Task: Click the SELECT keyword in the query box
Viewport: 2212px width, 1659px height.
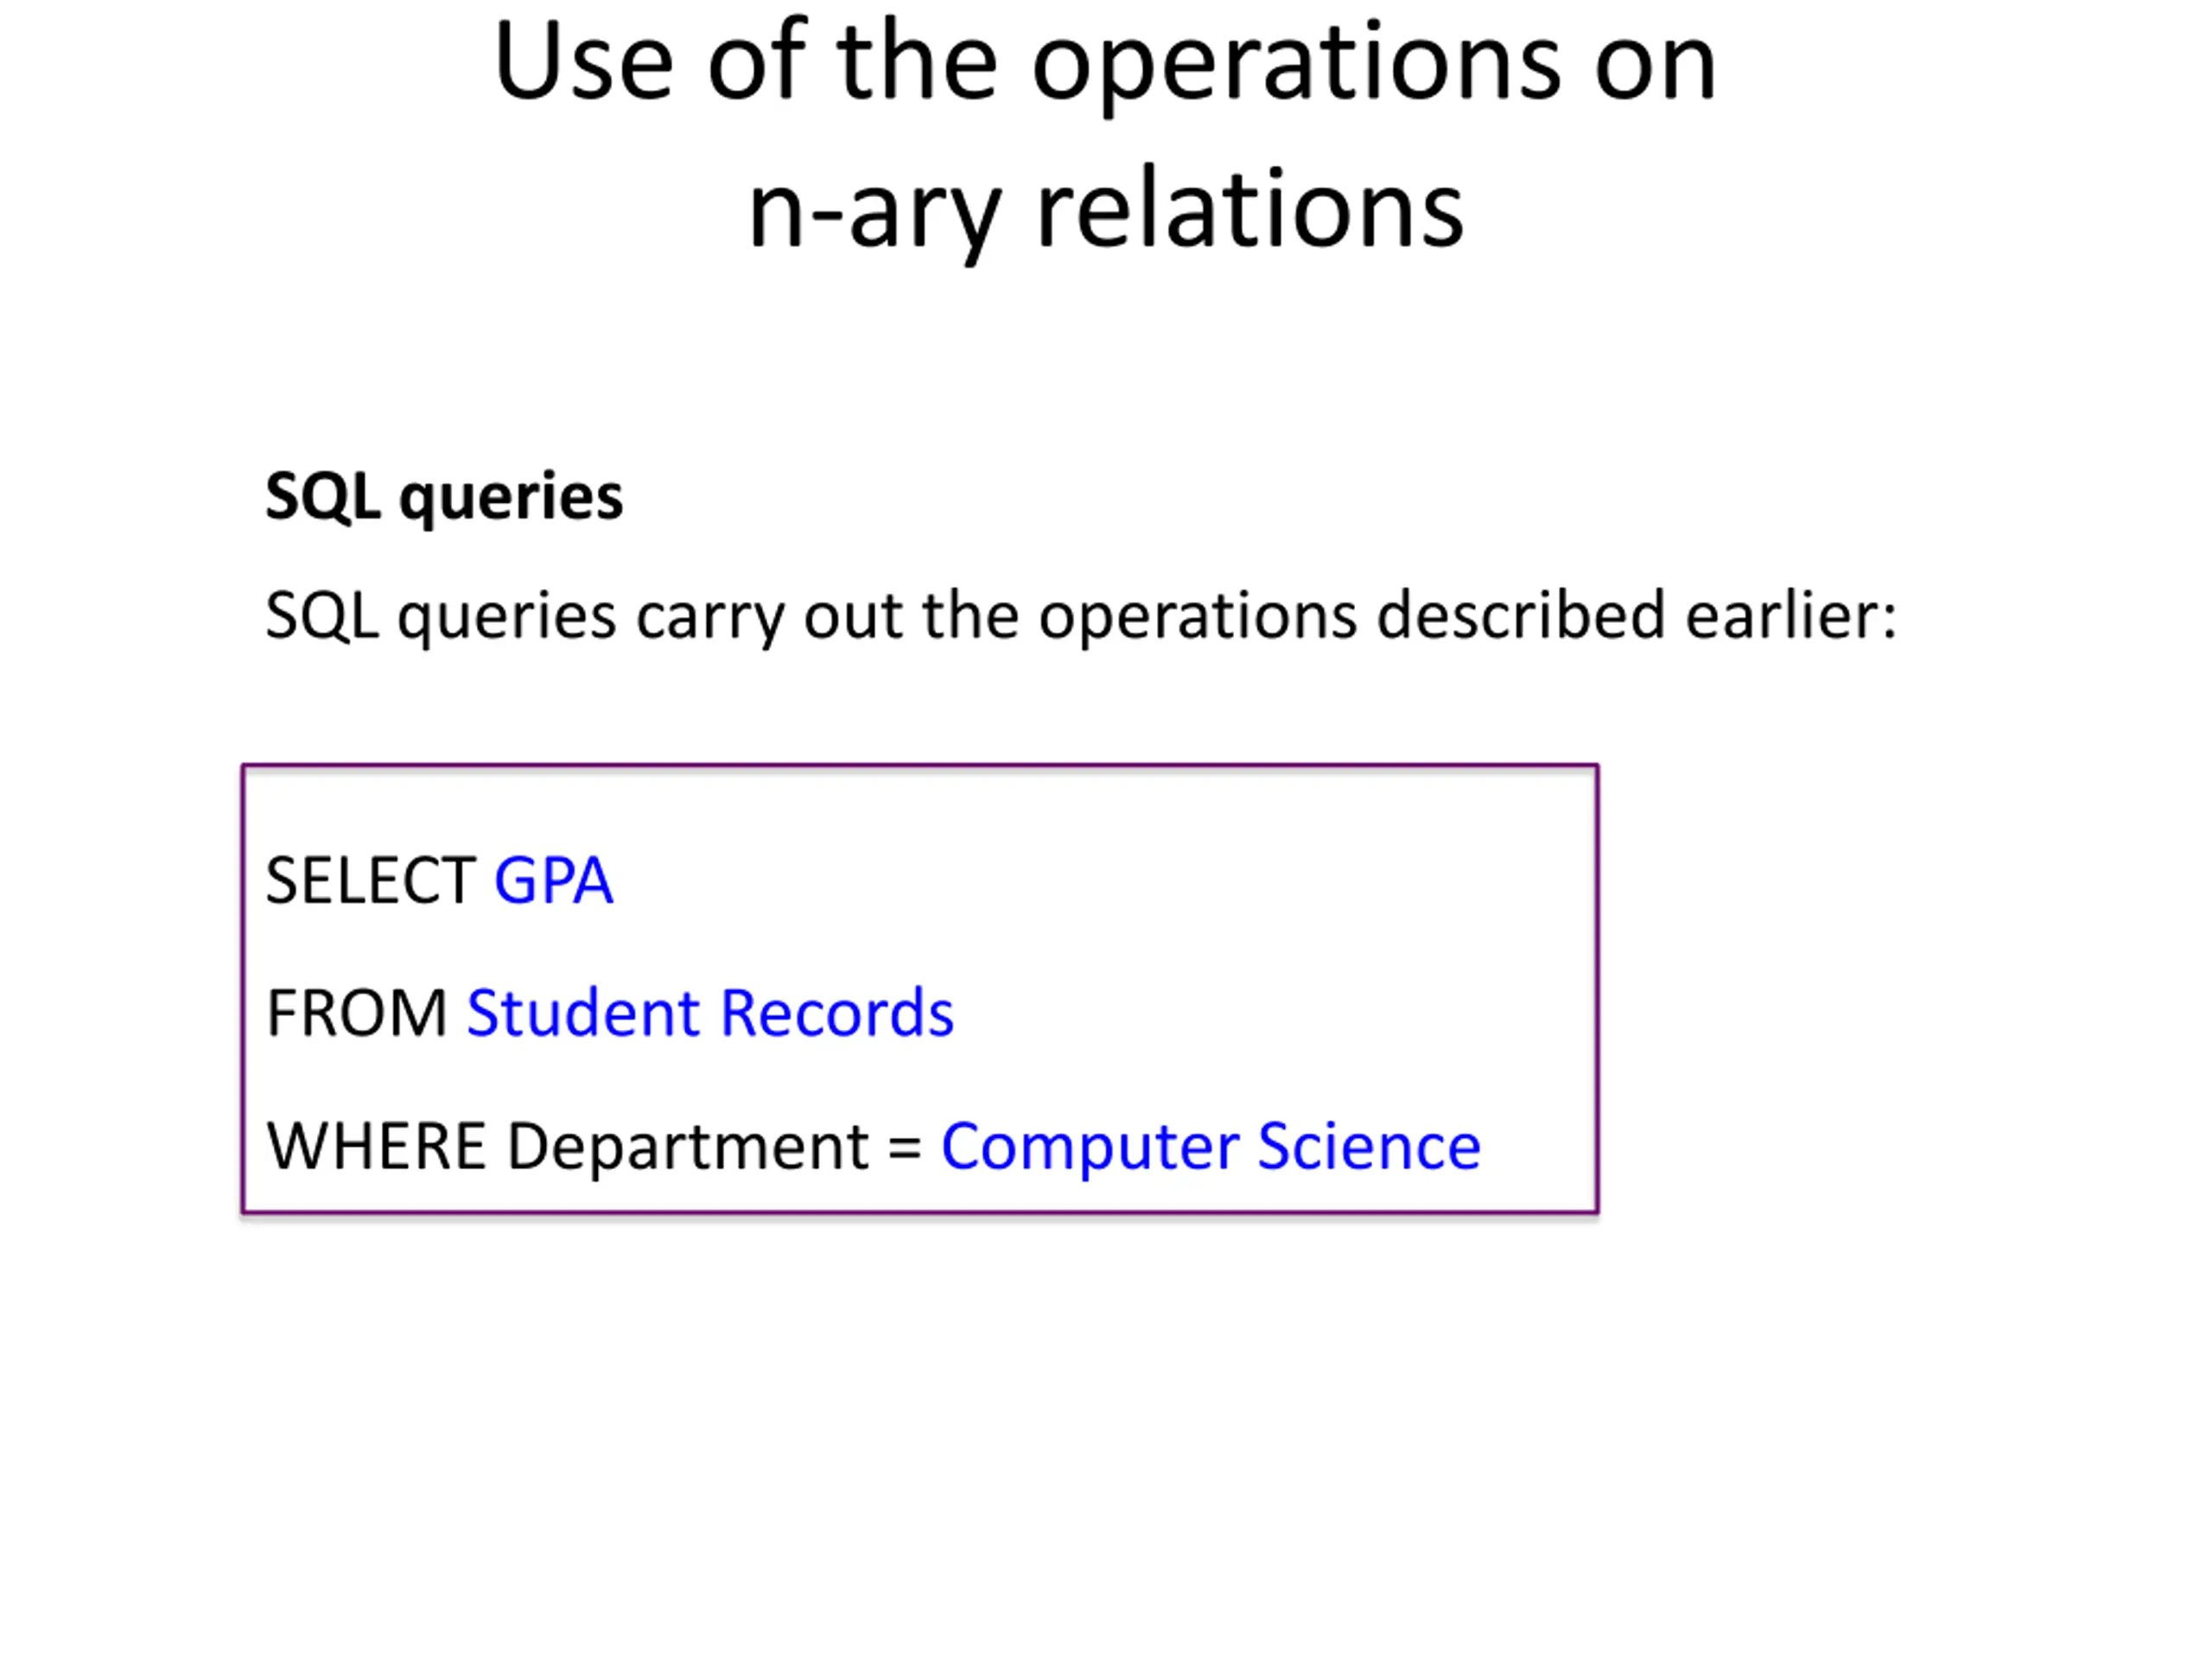Action: click(370, 881)
